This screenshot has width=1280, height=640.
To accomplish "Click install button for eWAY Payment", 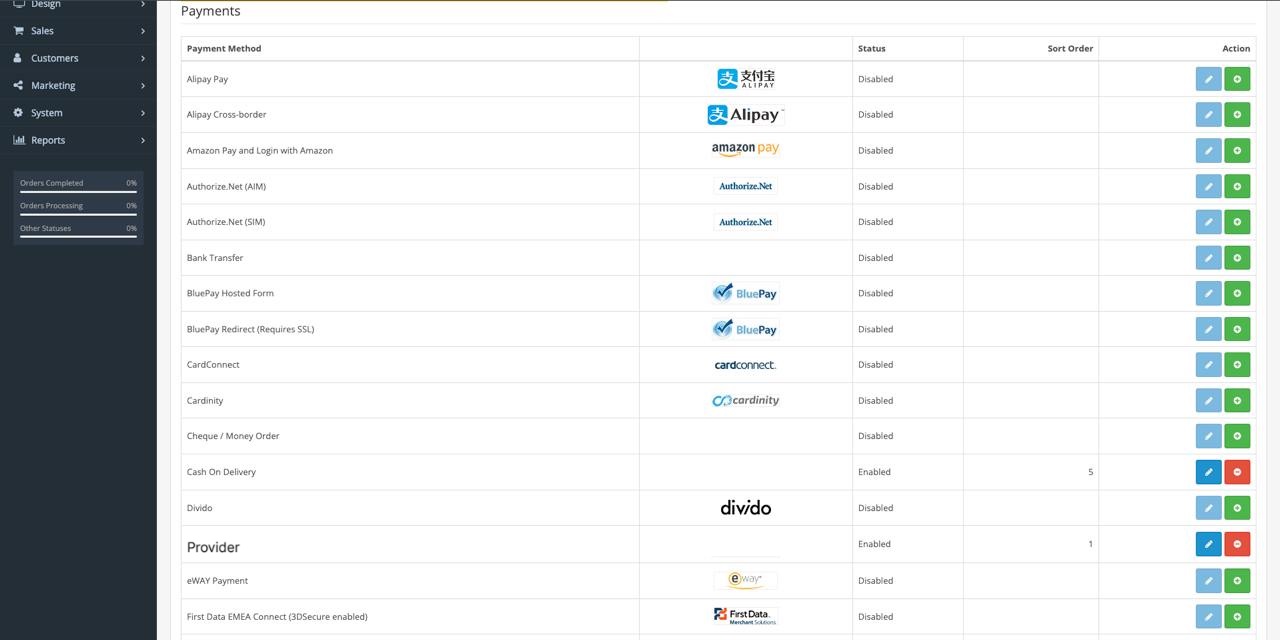I will pyautogui.click(x=1237, y=581).
